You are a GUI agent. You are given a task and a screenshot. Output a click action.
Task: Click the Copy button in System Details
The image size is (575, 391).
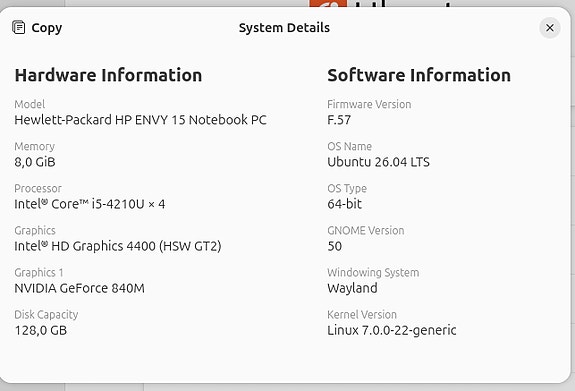point(37,28)
